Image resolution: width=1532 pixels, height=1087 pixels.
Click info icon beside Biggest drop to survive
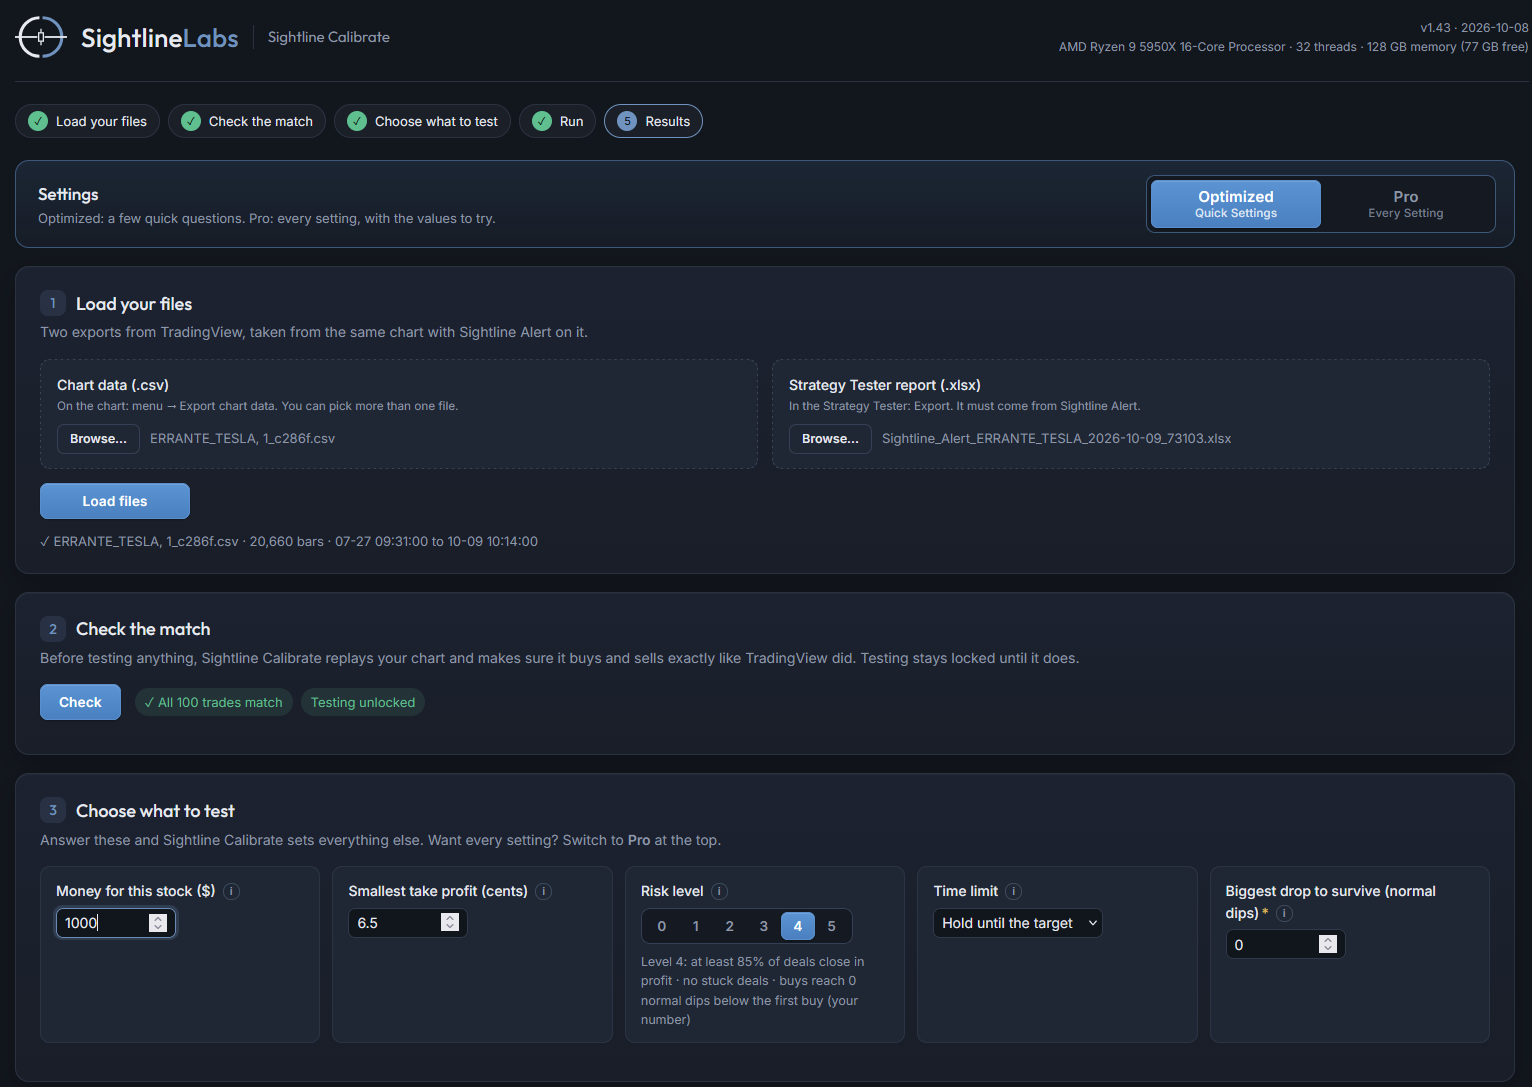coord(1285,913)
